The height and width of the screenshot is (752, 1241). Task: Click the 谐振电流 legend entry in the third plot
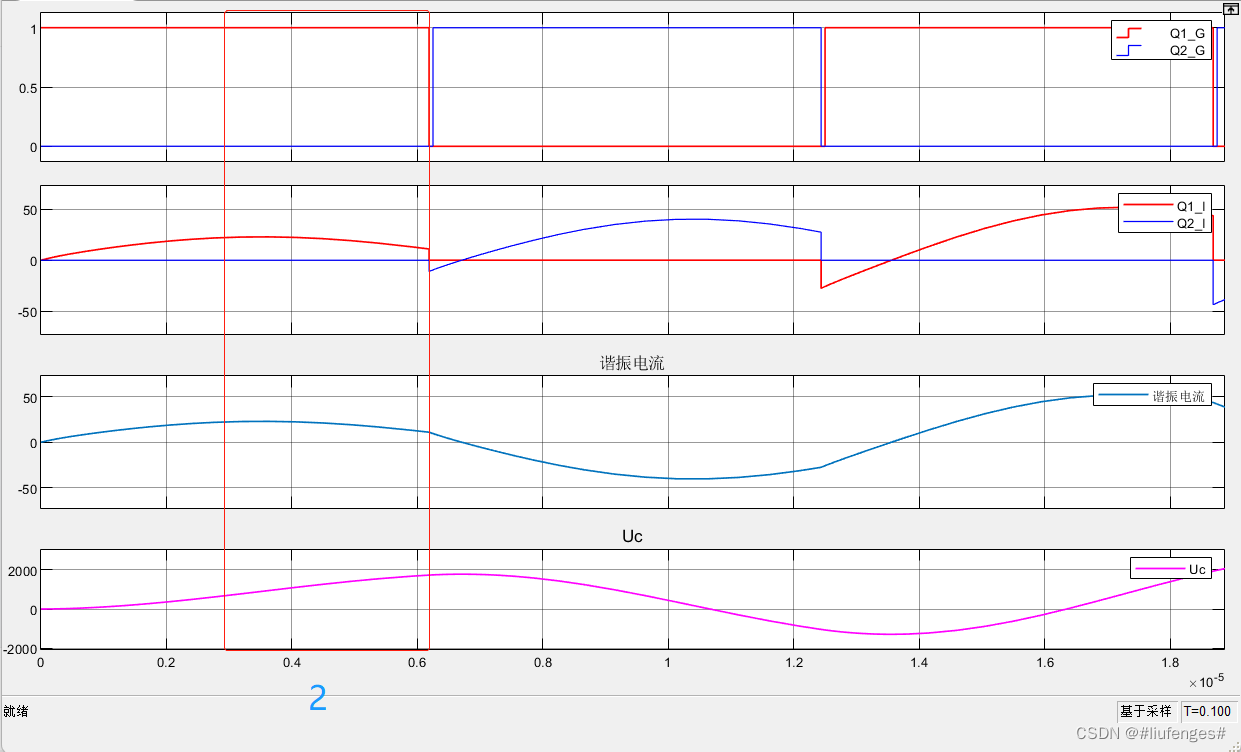(1151, 396)
